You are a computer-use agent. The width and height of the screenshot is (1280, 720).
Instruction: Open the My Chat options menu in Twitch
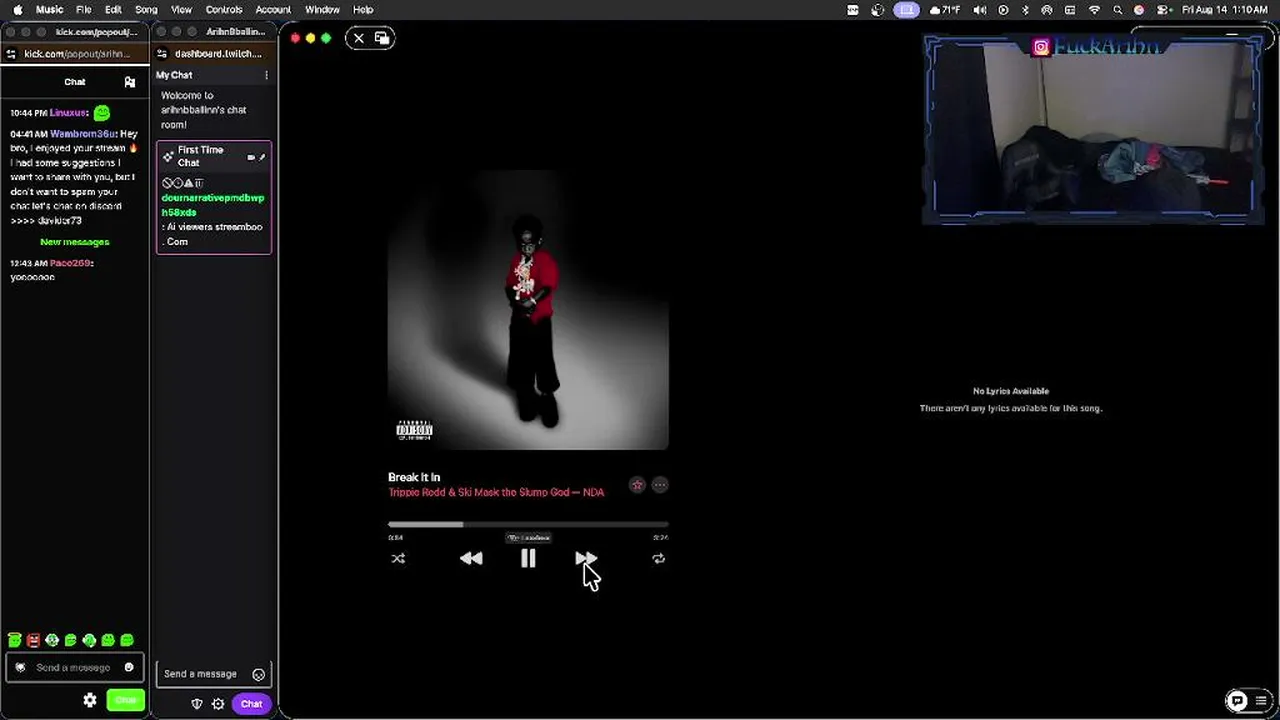[x=266, y=75]
